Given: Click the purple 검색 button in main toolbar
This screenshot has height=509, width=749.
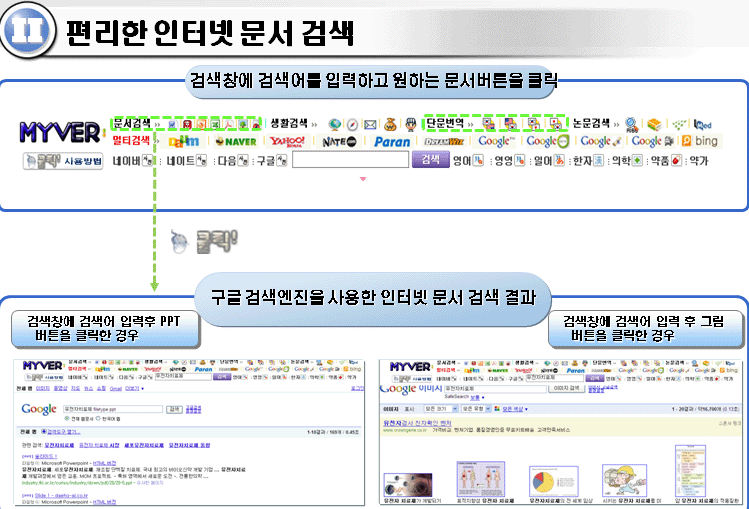Looking at the screenshot, I should 430,159.
